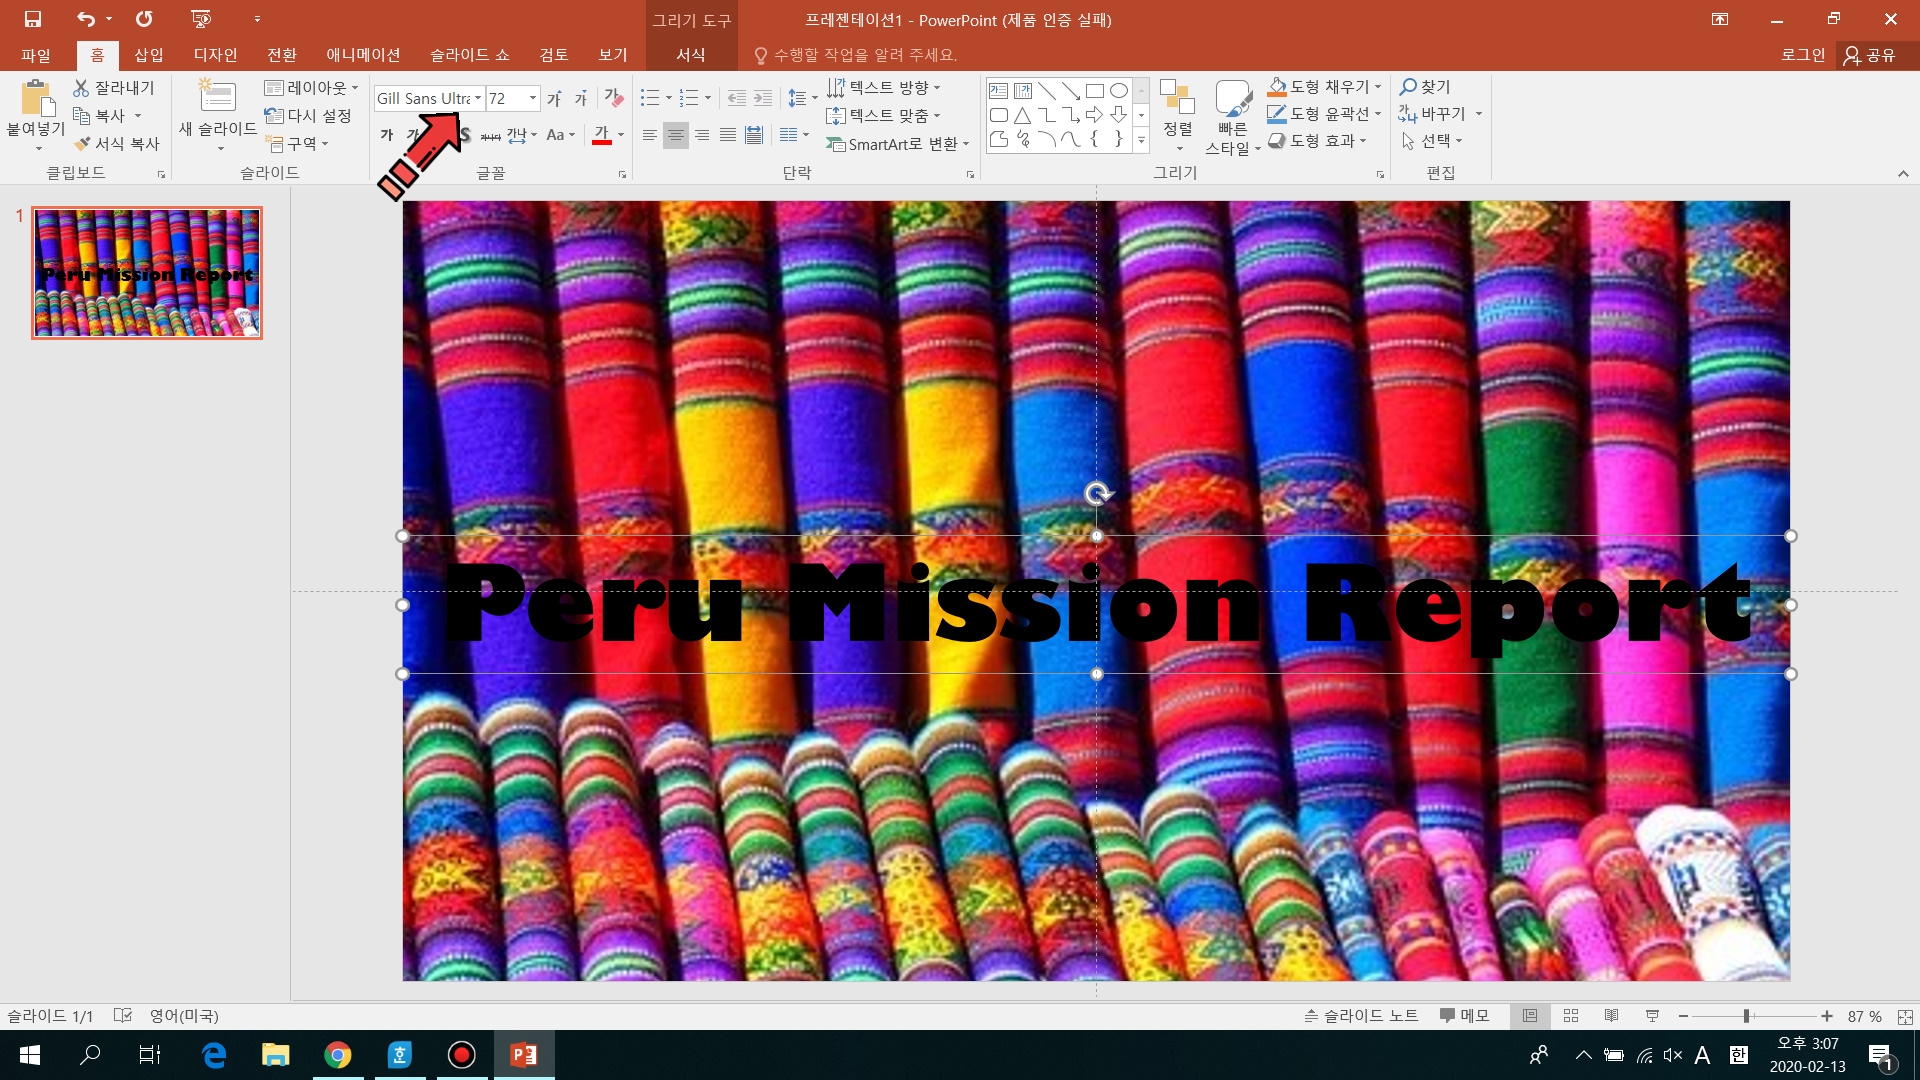
Task: Toggle center text alignment
Action: [676, 135]
